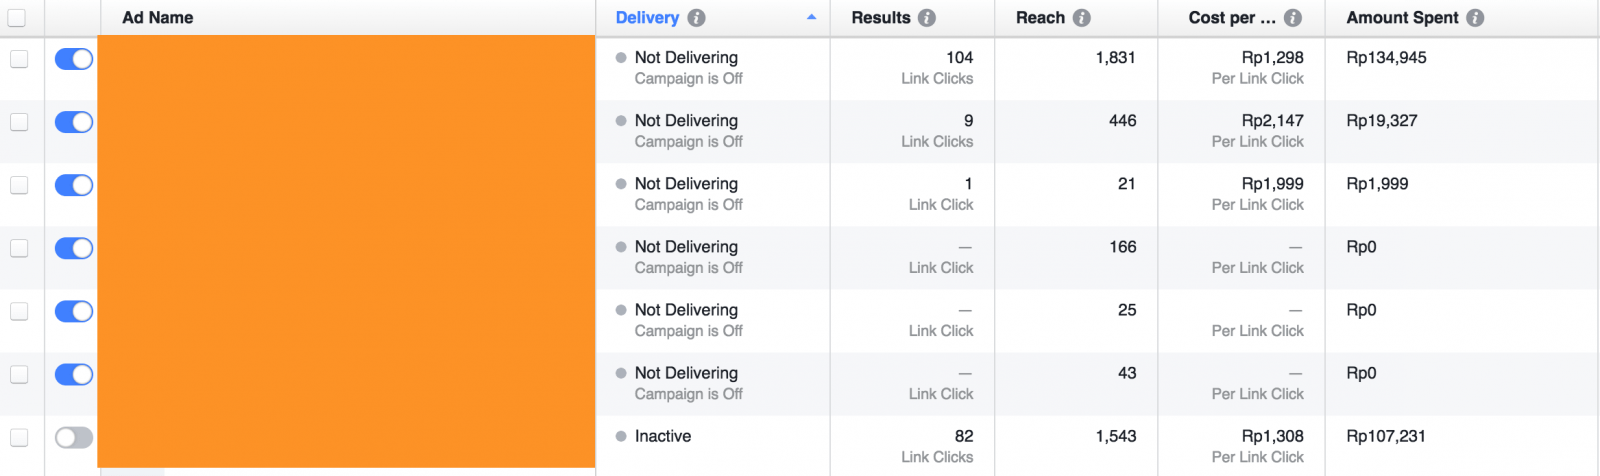The image size is (1600, 476).
Task: Tick checkbox for the Inactive ad row
Action: click(x=19, y=437)
